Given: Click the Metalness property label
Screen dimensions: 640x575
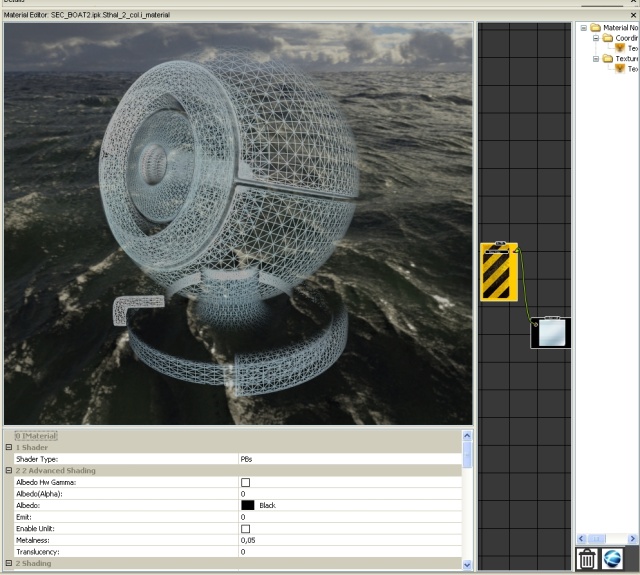Looking at the screenshot, I should 33,540.
